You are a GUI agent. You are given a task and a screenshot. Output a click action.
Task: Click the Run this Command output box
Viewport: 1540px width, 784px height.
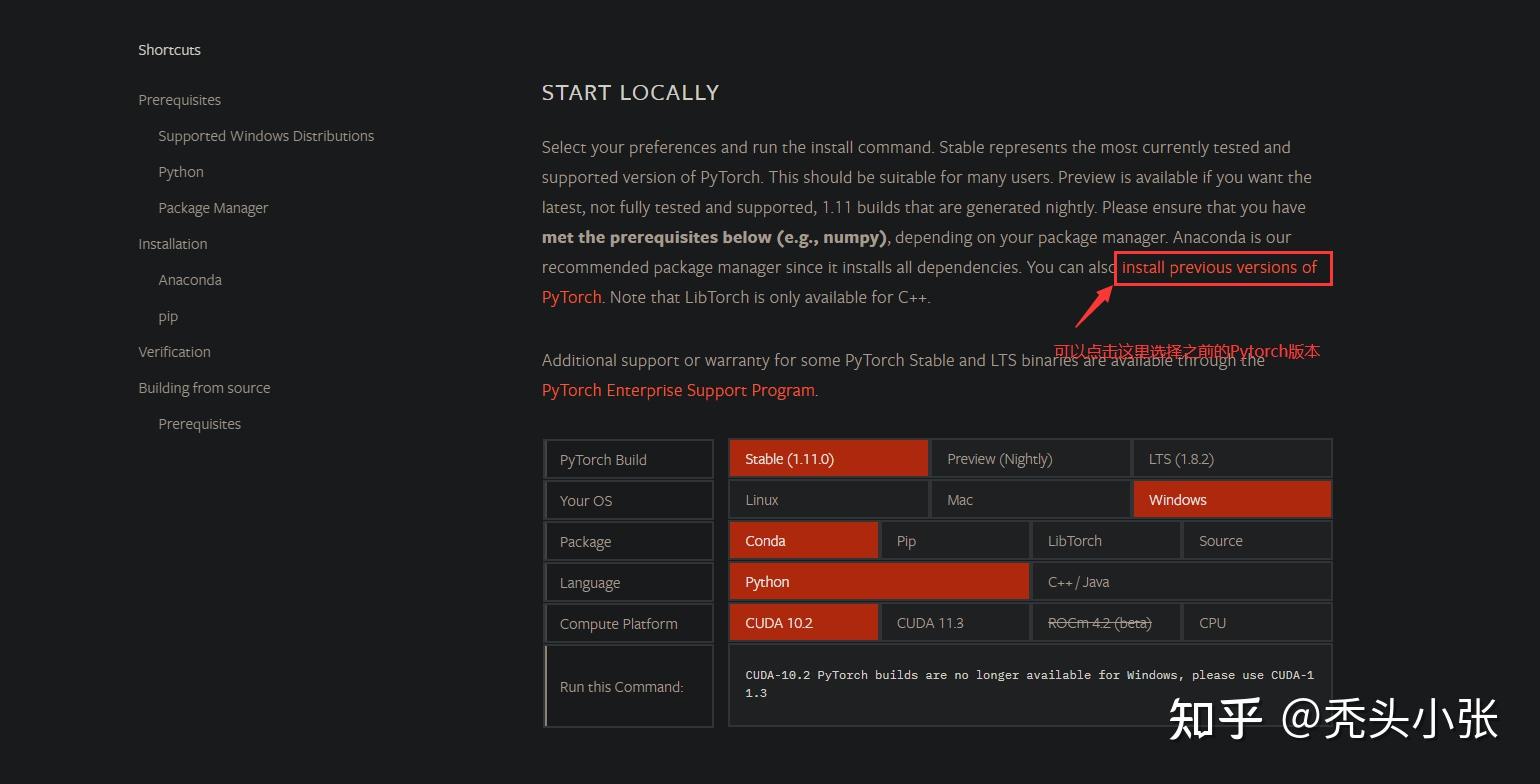[x=1030, y=685]
